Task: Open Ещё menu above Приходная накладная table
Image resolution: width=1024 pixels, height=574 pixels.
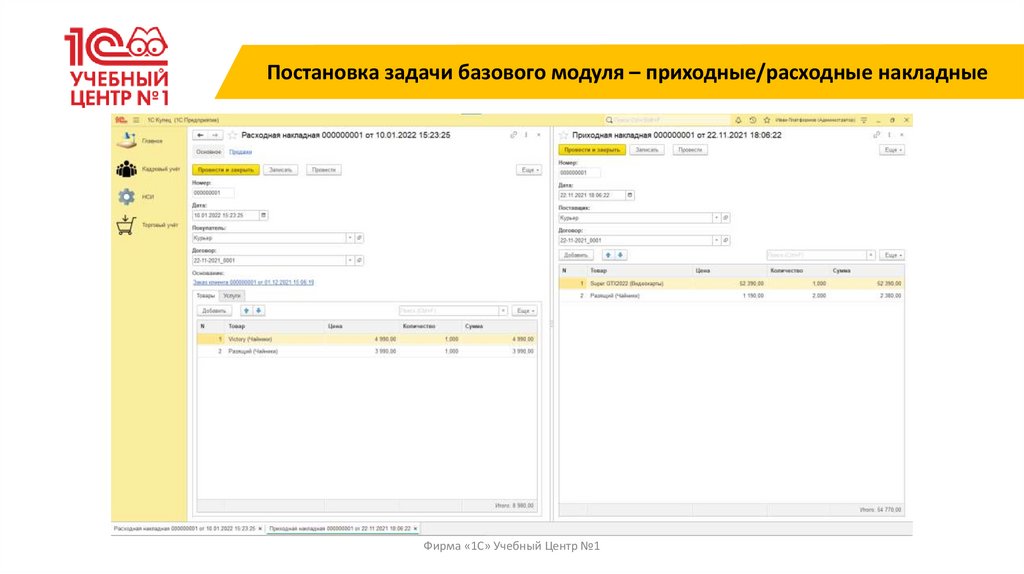Action: click(892, 255)
